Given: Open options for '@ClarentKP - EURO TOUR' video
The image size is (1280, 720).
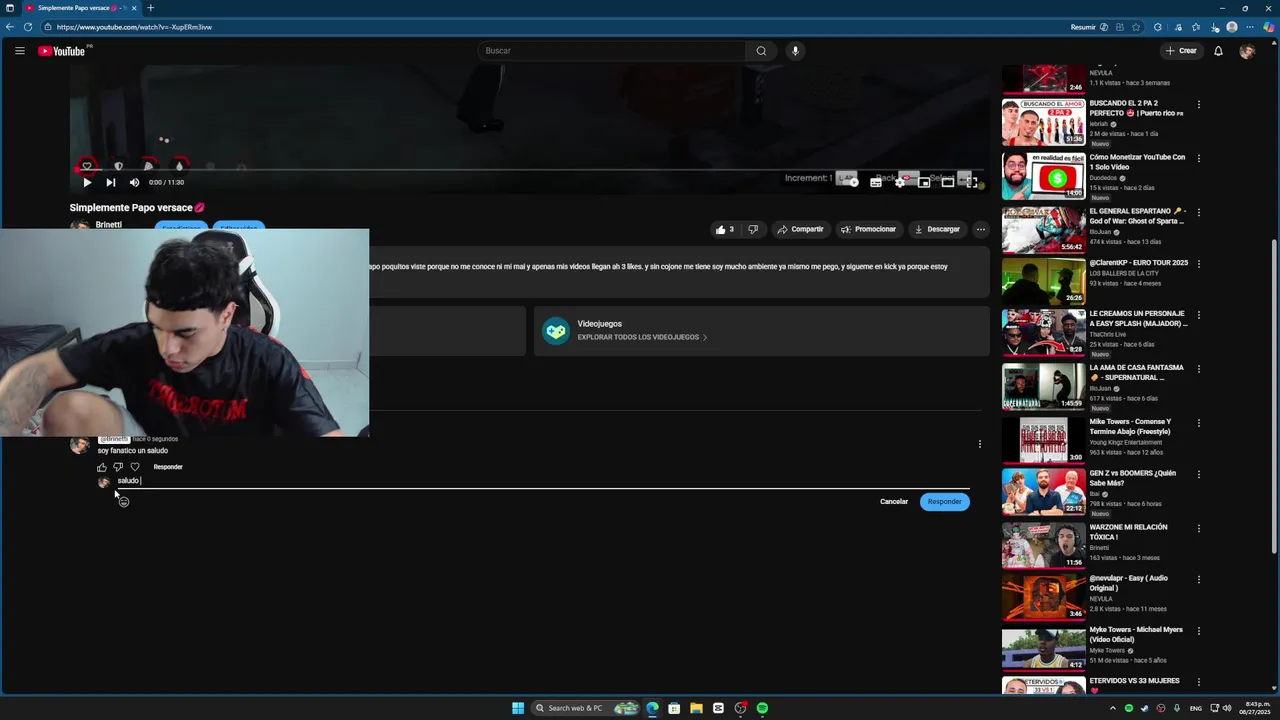Looking at the screenshot, I should (1199, 263).
